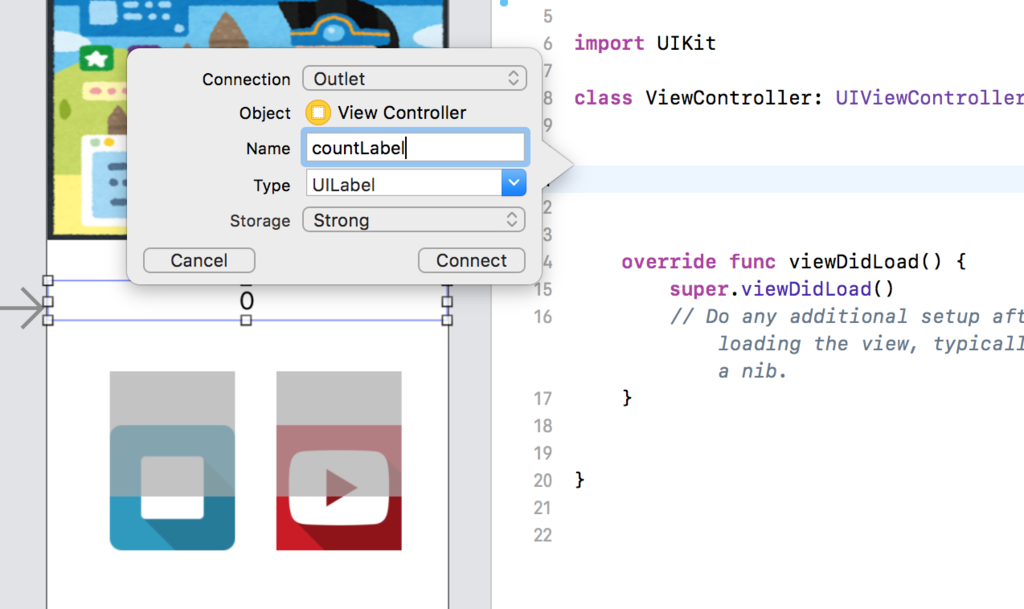This screenshot has height=609, width=1024.
Task: Click the super.viewDidLoad() line
Action: pos(781,289)
